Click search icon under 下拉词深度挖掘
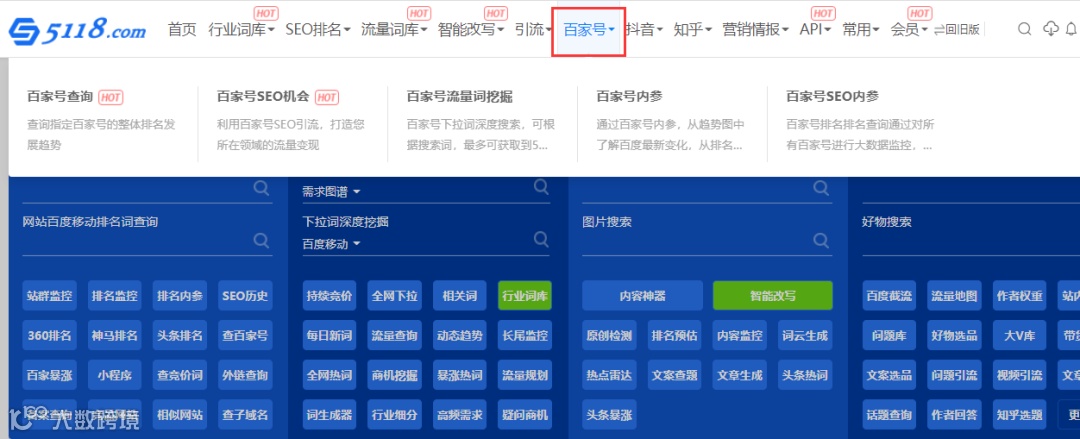 pyautogui.click(x=541, y=239)
